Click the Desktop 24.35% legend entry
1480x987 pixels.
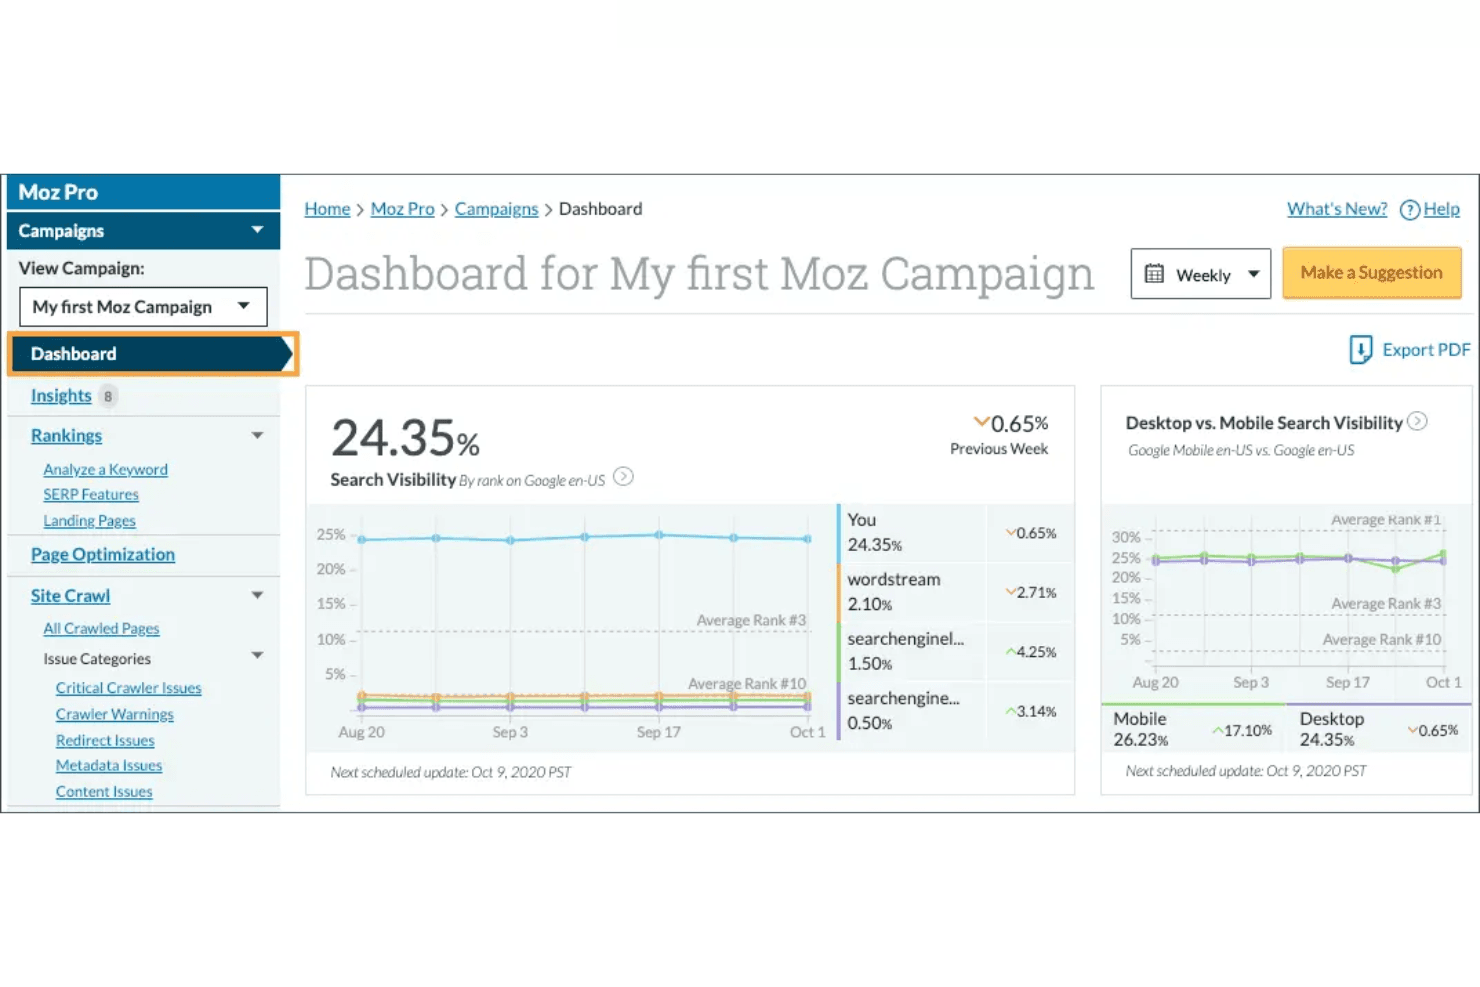tap(1379, 729)
